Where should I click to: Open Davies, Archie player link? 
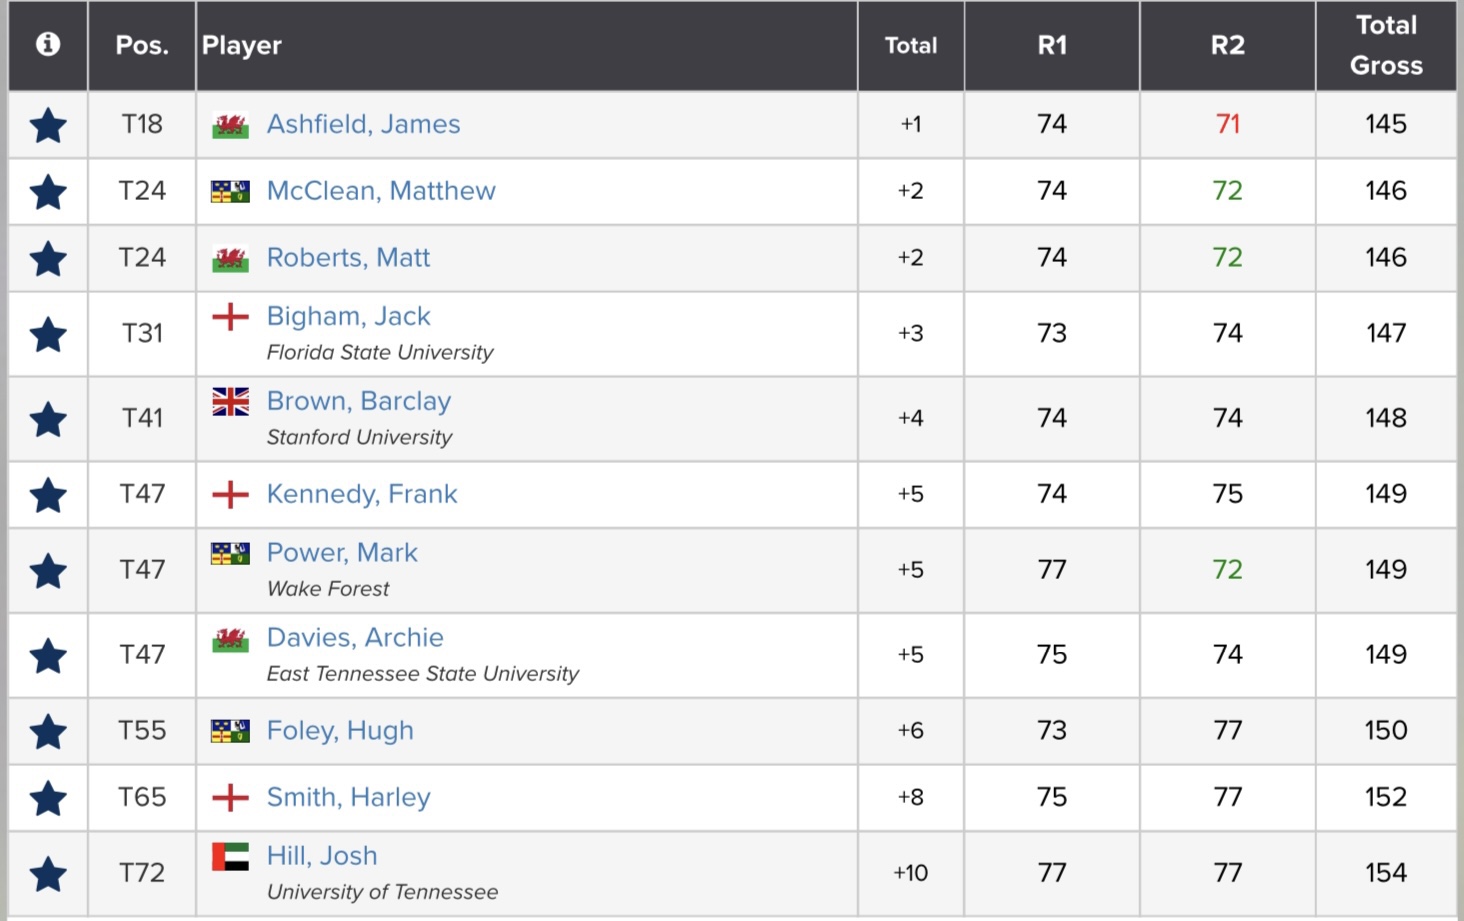(355, 638)
